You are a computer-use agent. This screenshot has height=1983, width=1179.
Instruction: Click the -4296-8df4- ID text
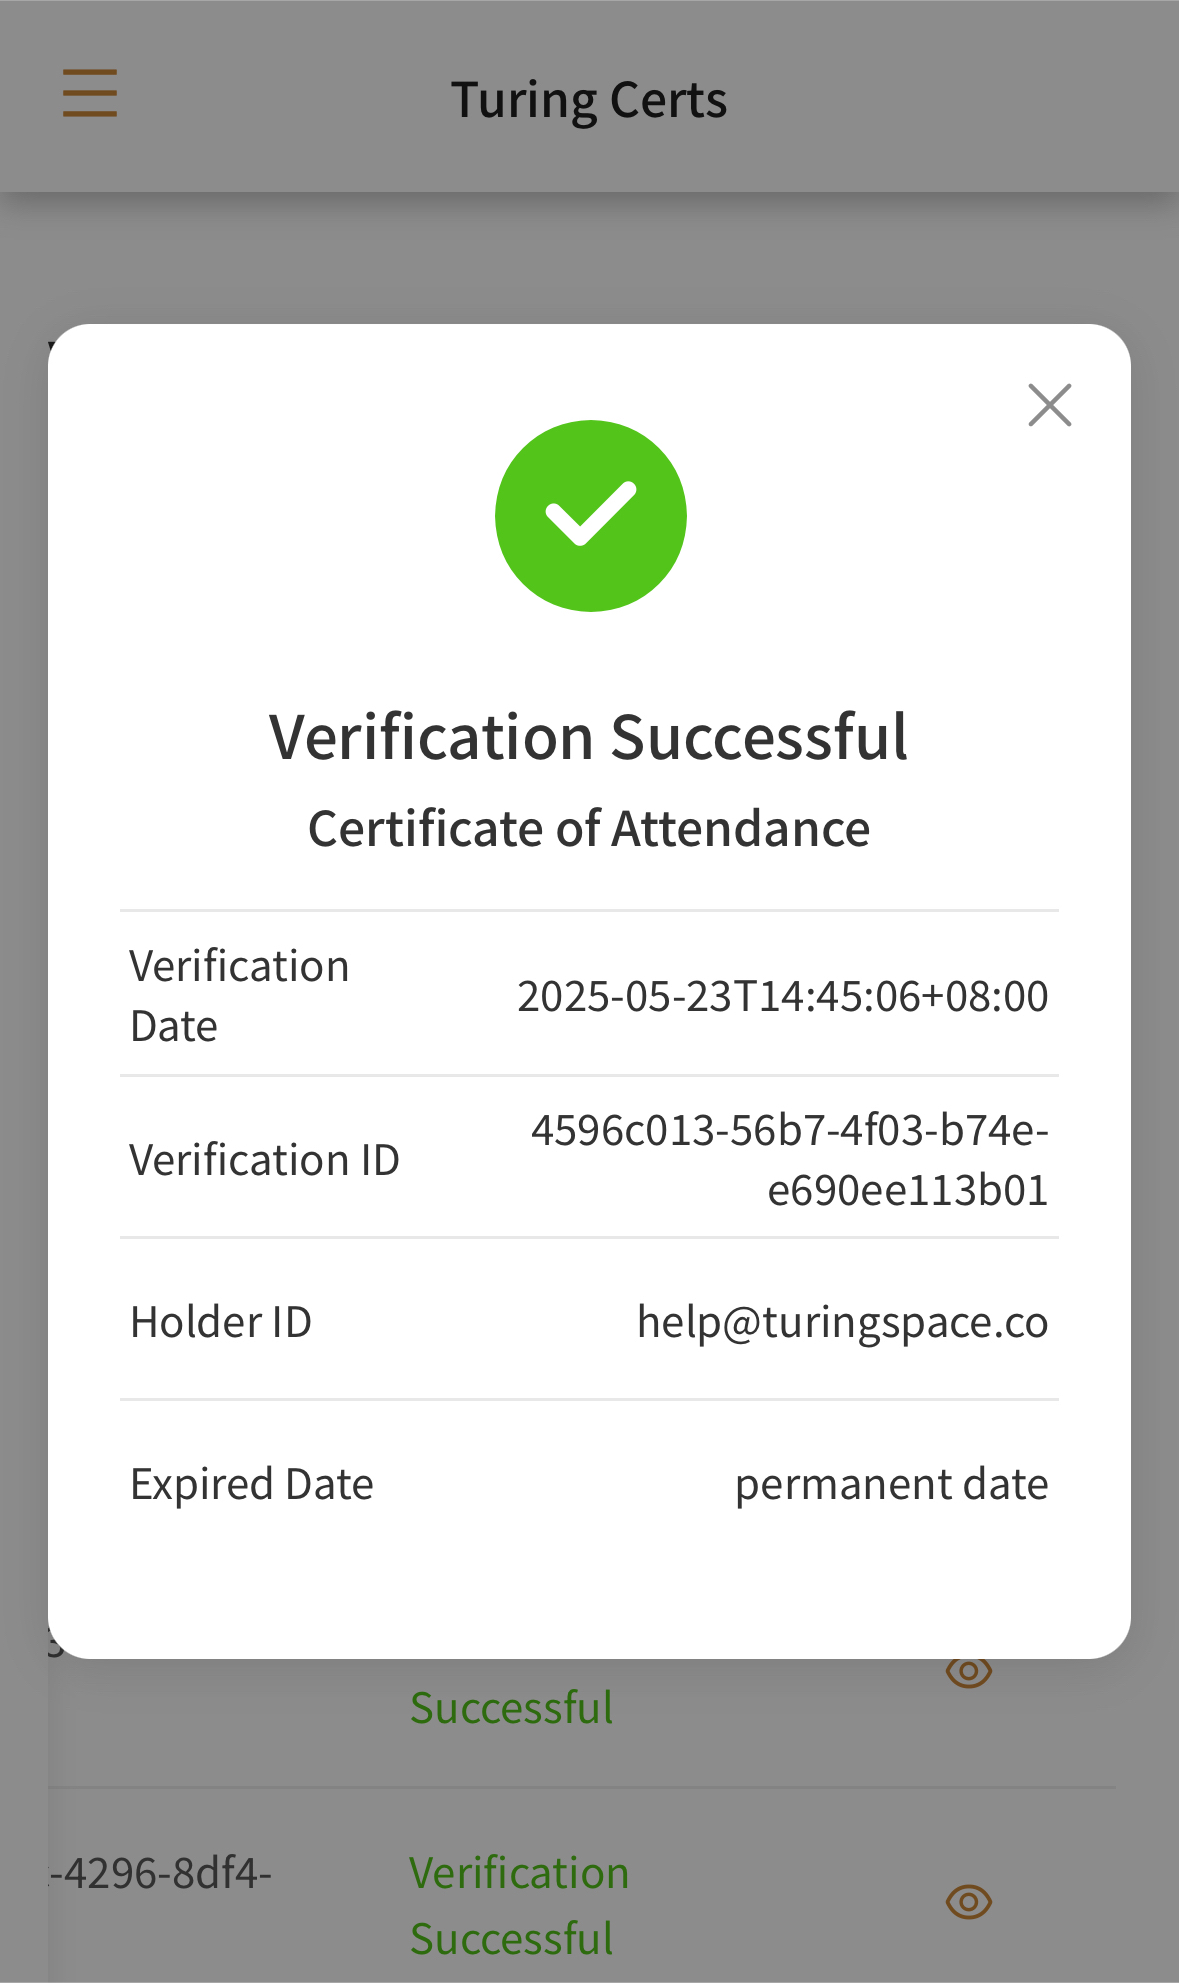click(x=160, y=1873)
